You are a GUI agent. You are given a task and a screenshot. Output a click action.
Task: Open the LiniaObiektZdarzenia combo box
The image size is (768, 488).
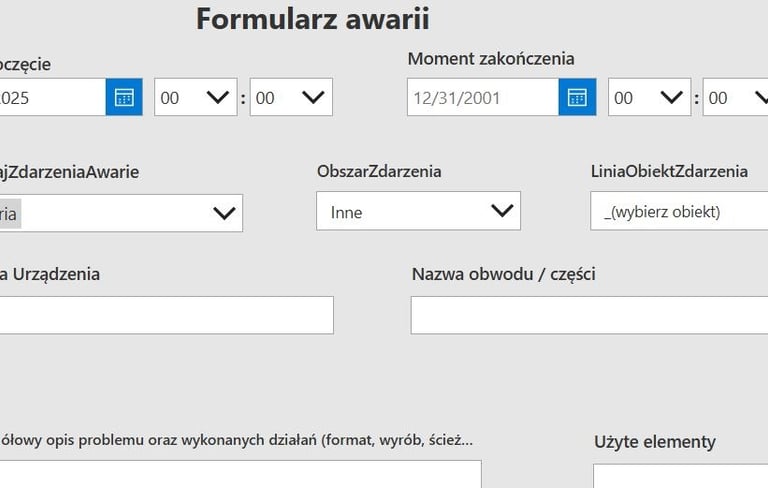point(679,211)
